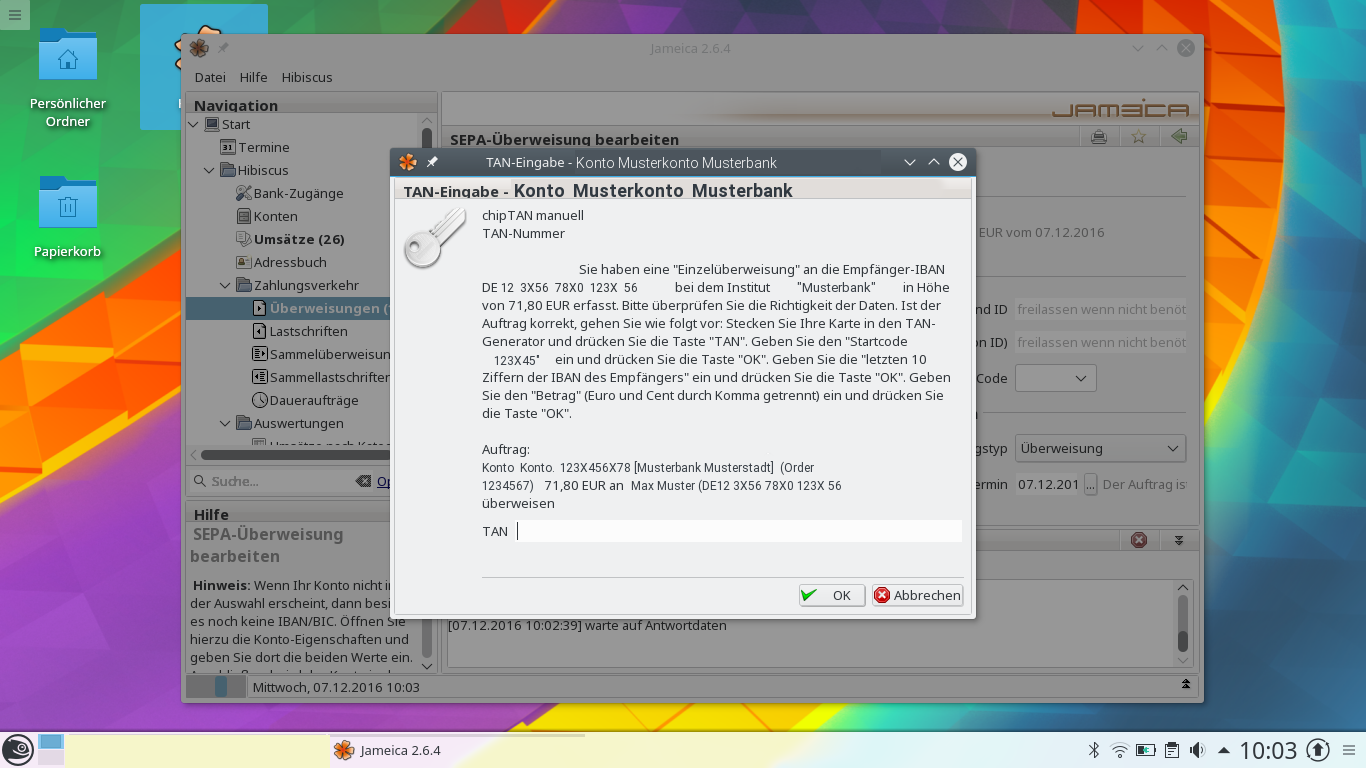Viewport: 1366px width, 768px height.
Task: Click the virtual desktop pager
Action: click(51, 750)
